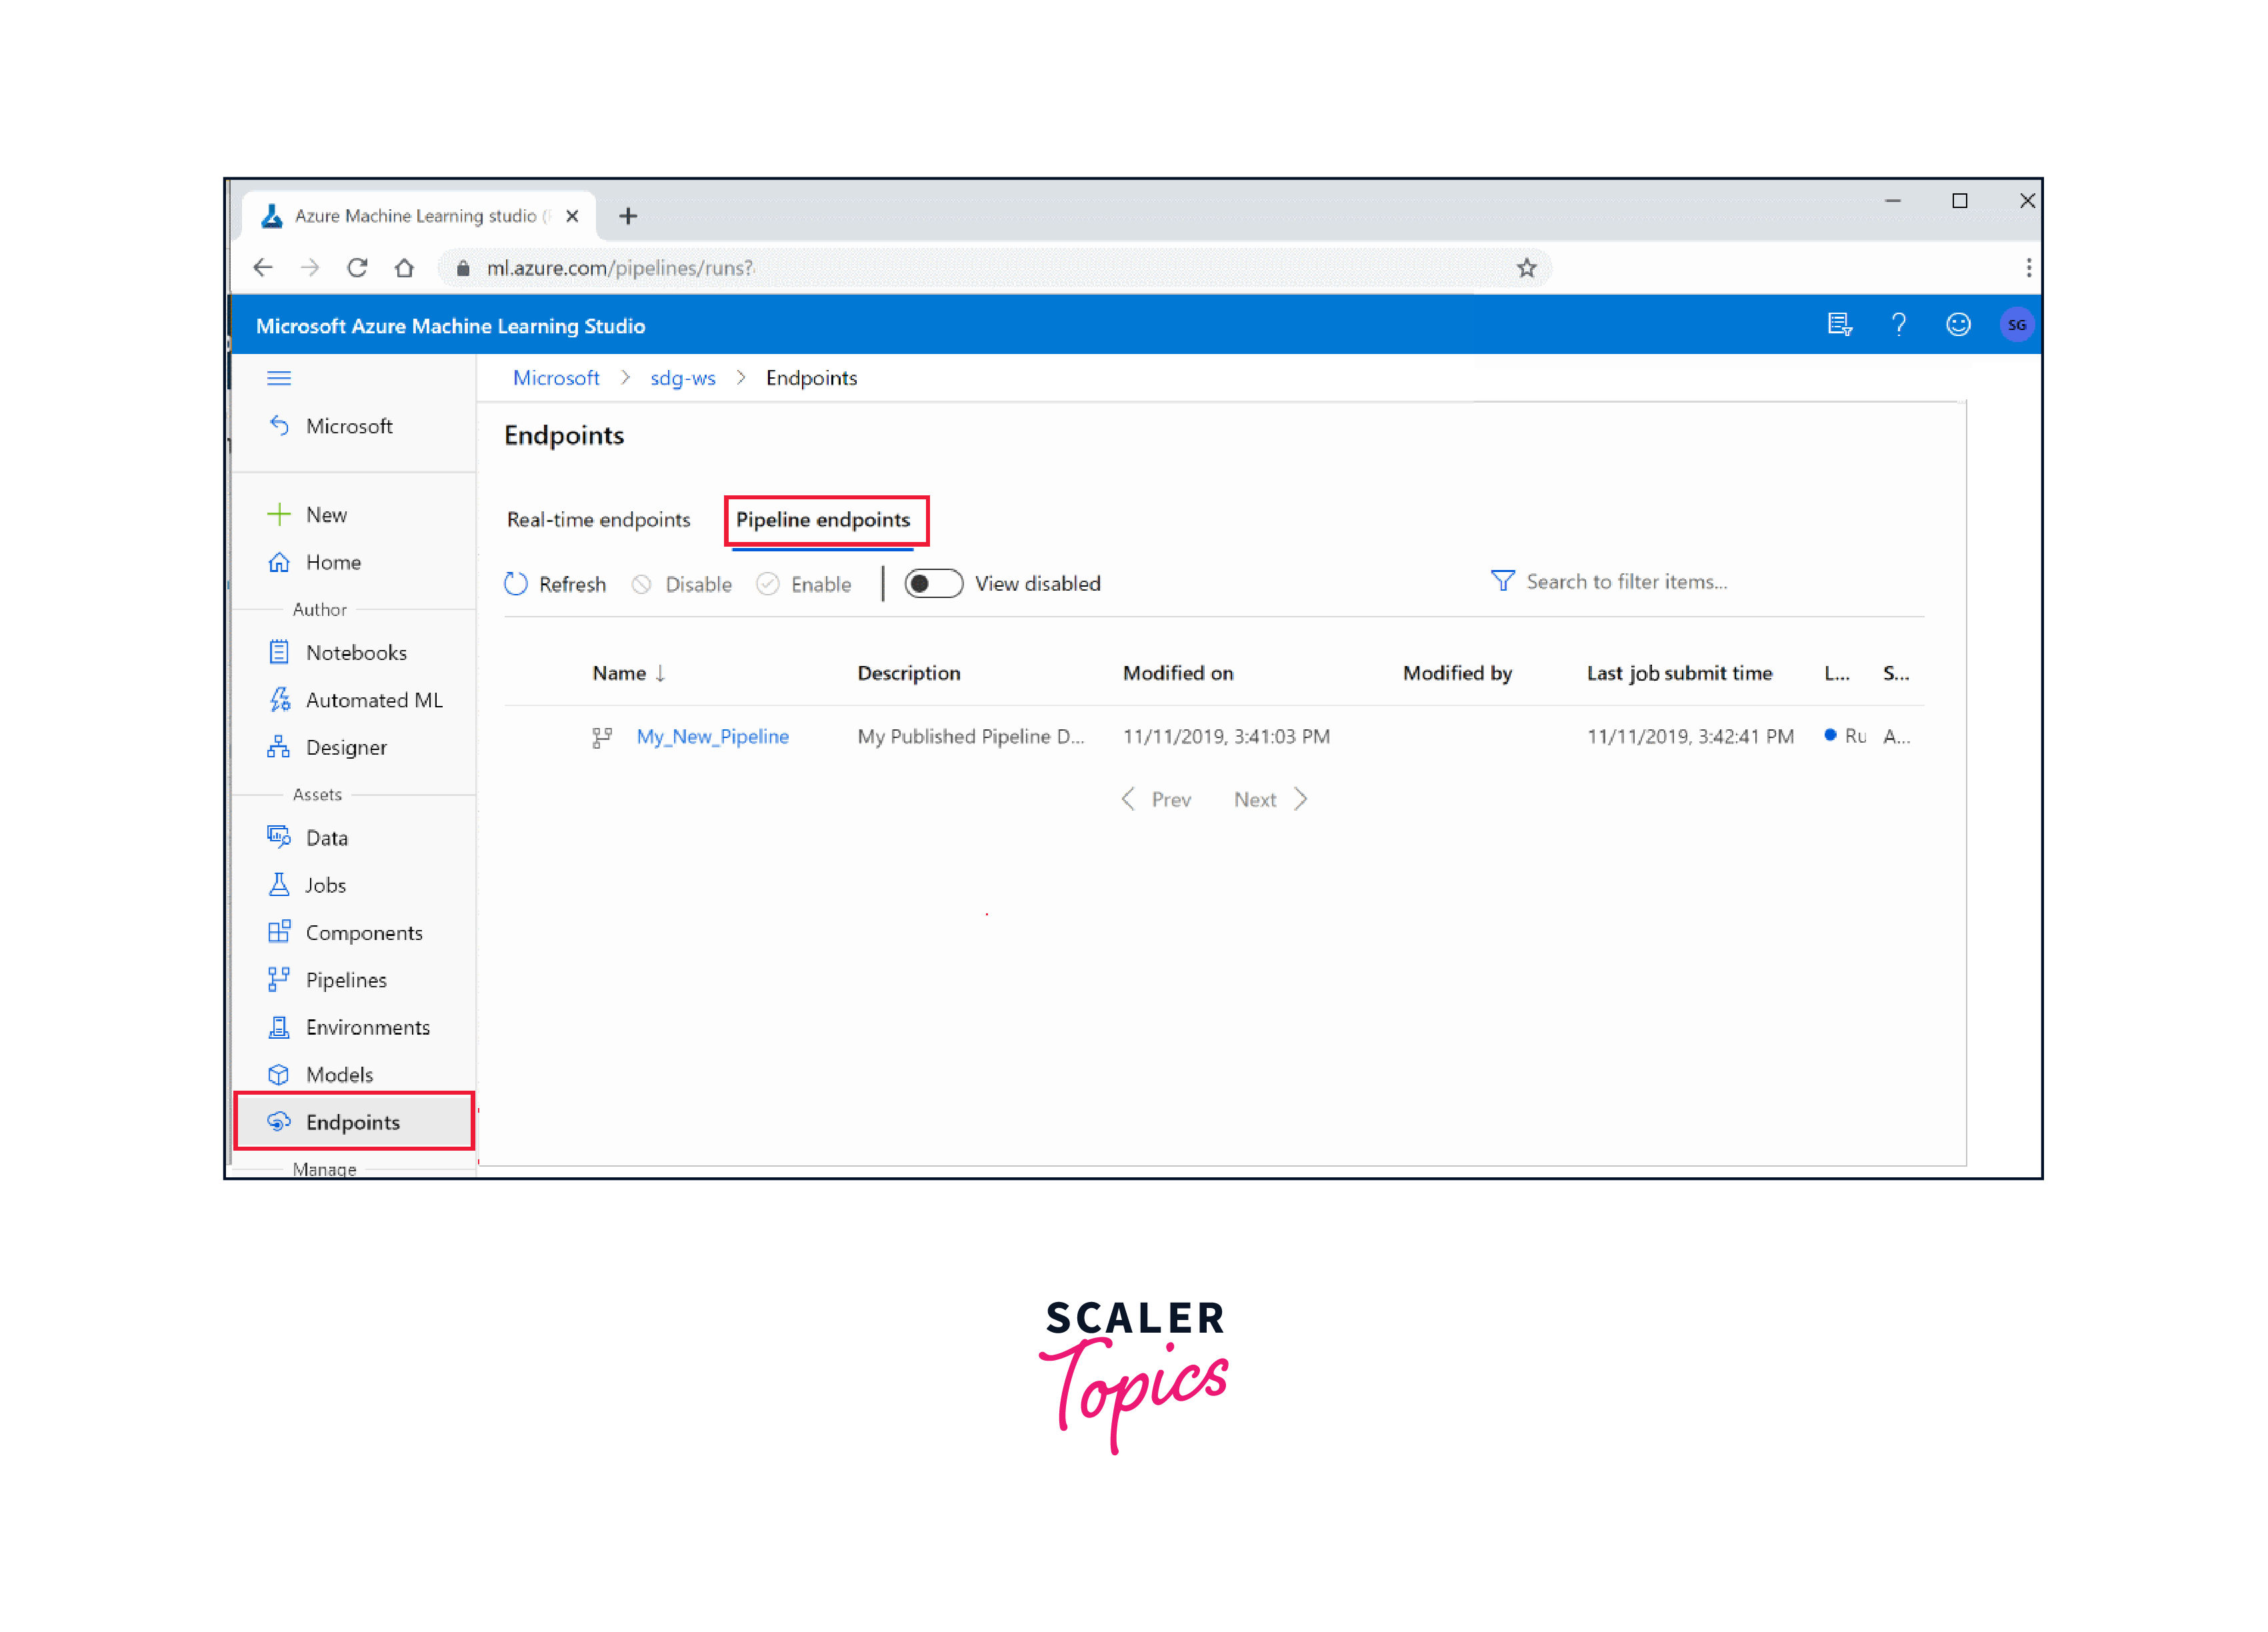Toggle the View disabled switch
The image size is (2268, 1632).
point(933,584)
